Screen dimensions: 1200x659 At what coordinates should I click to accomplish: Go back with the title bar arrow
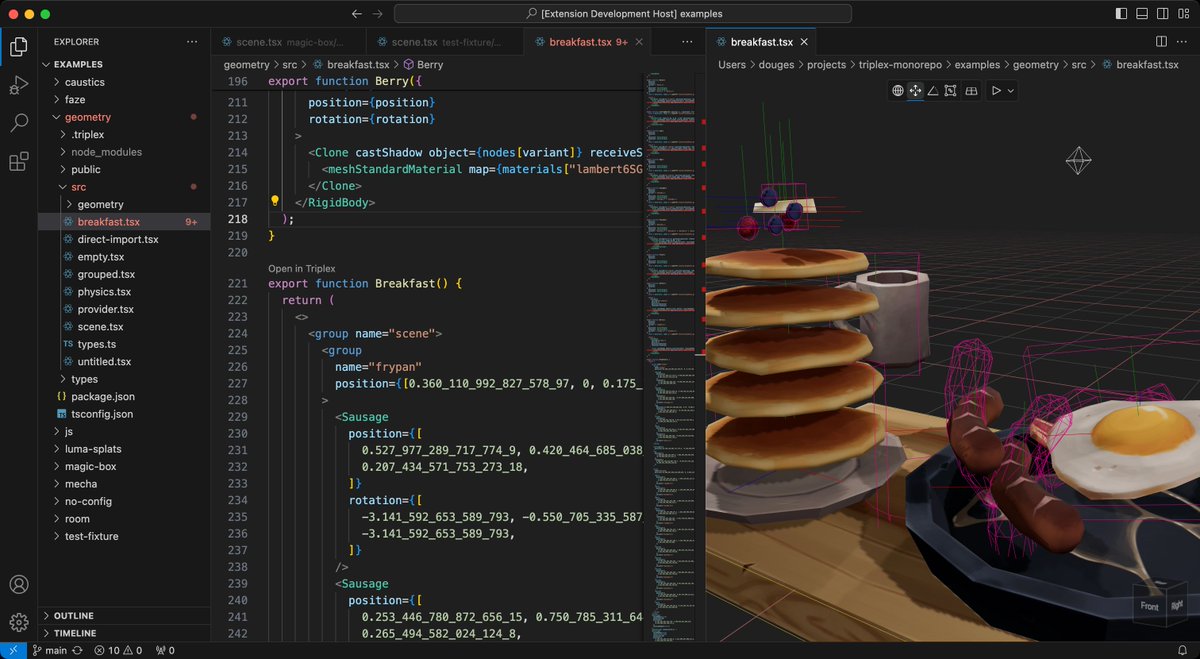(357, 14)
